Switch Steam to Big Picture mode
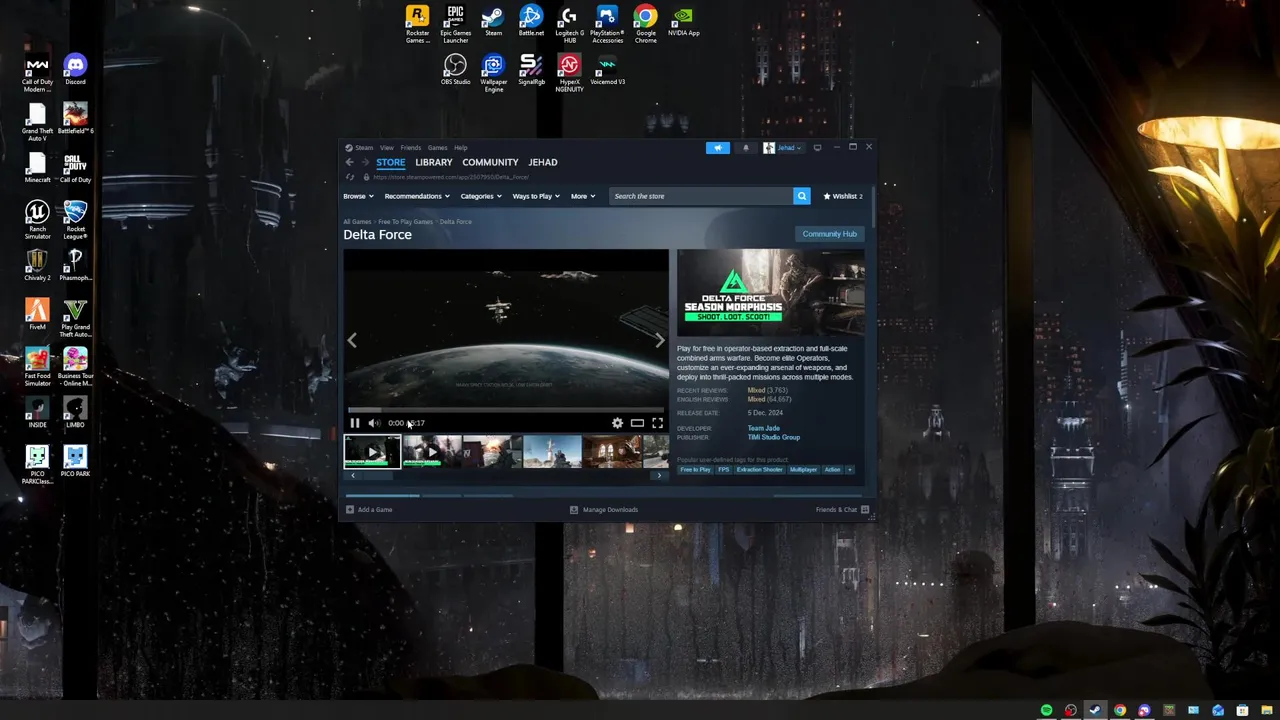 pyautogui.click(x=817, y=148)
